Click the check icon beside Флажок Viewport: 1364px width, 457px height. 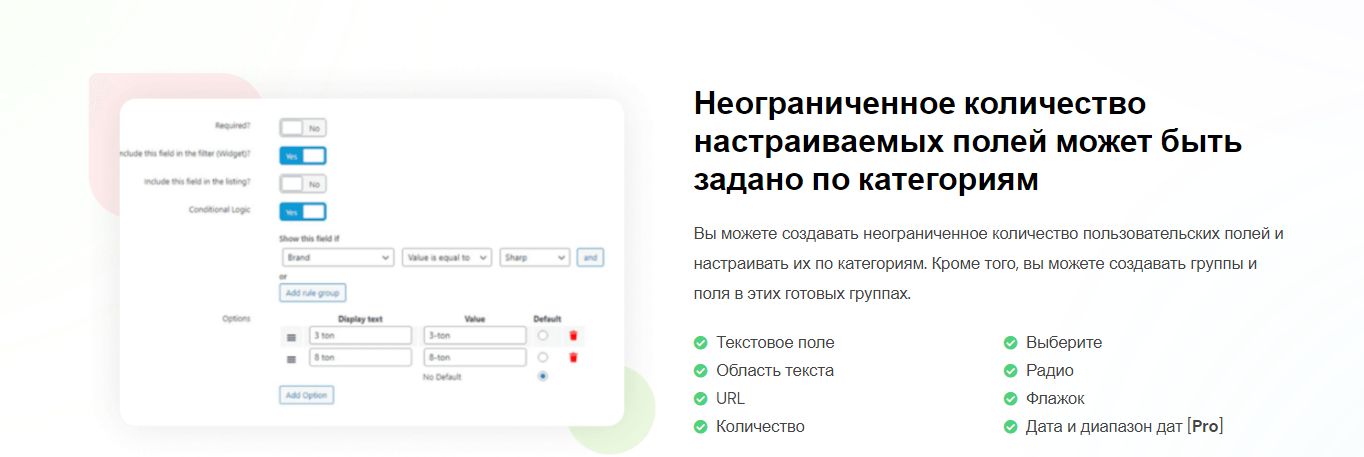1011,399
